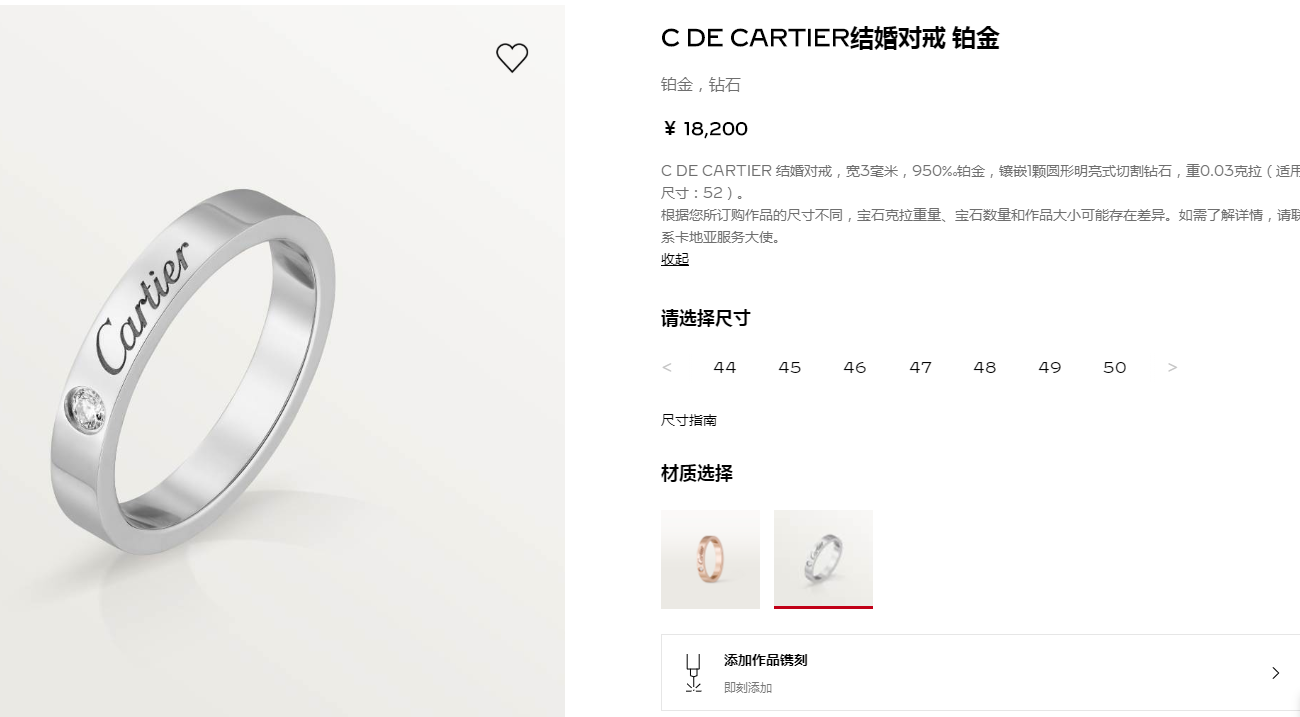Click the ¥ 18,200 price text
Screen dimensions: 1300x717
[705, 129]
